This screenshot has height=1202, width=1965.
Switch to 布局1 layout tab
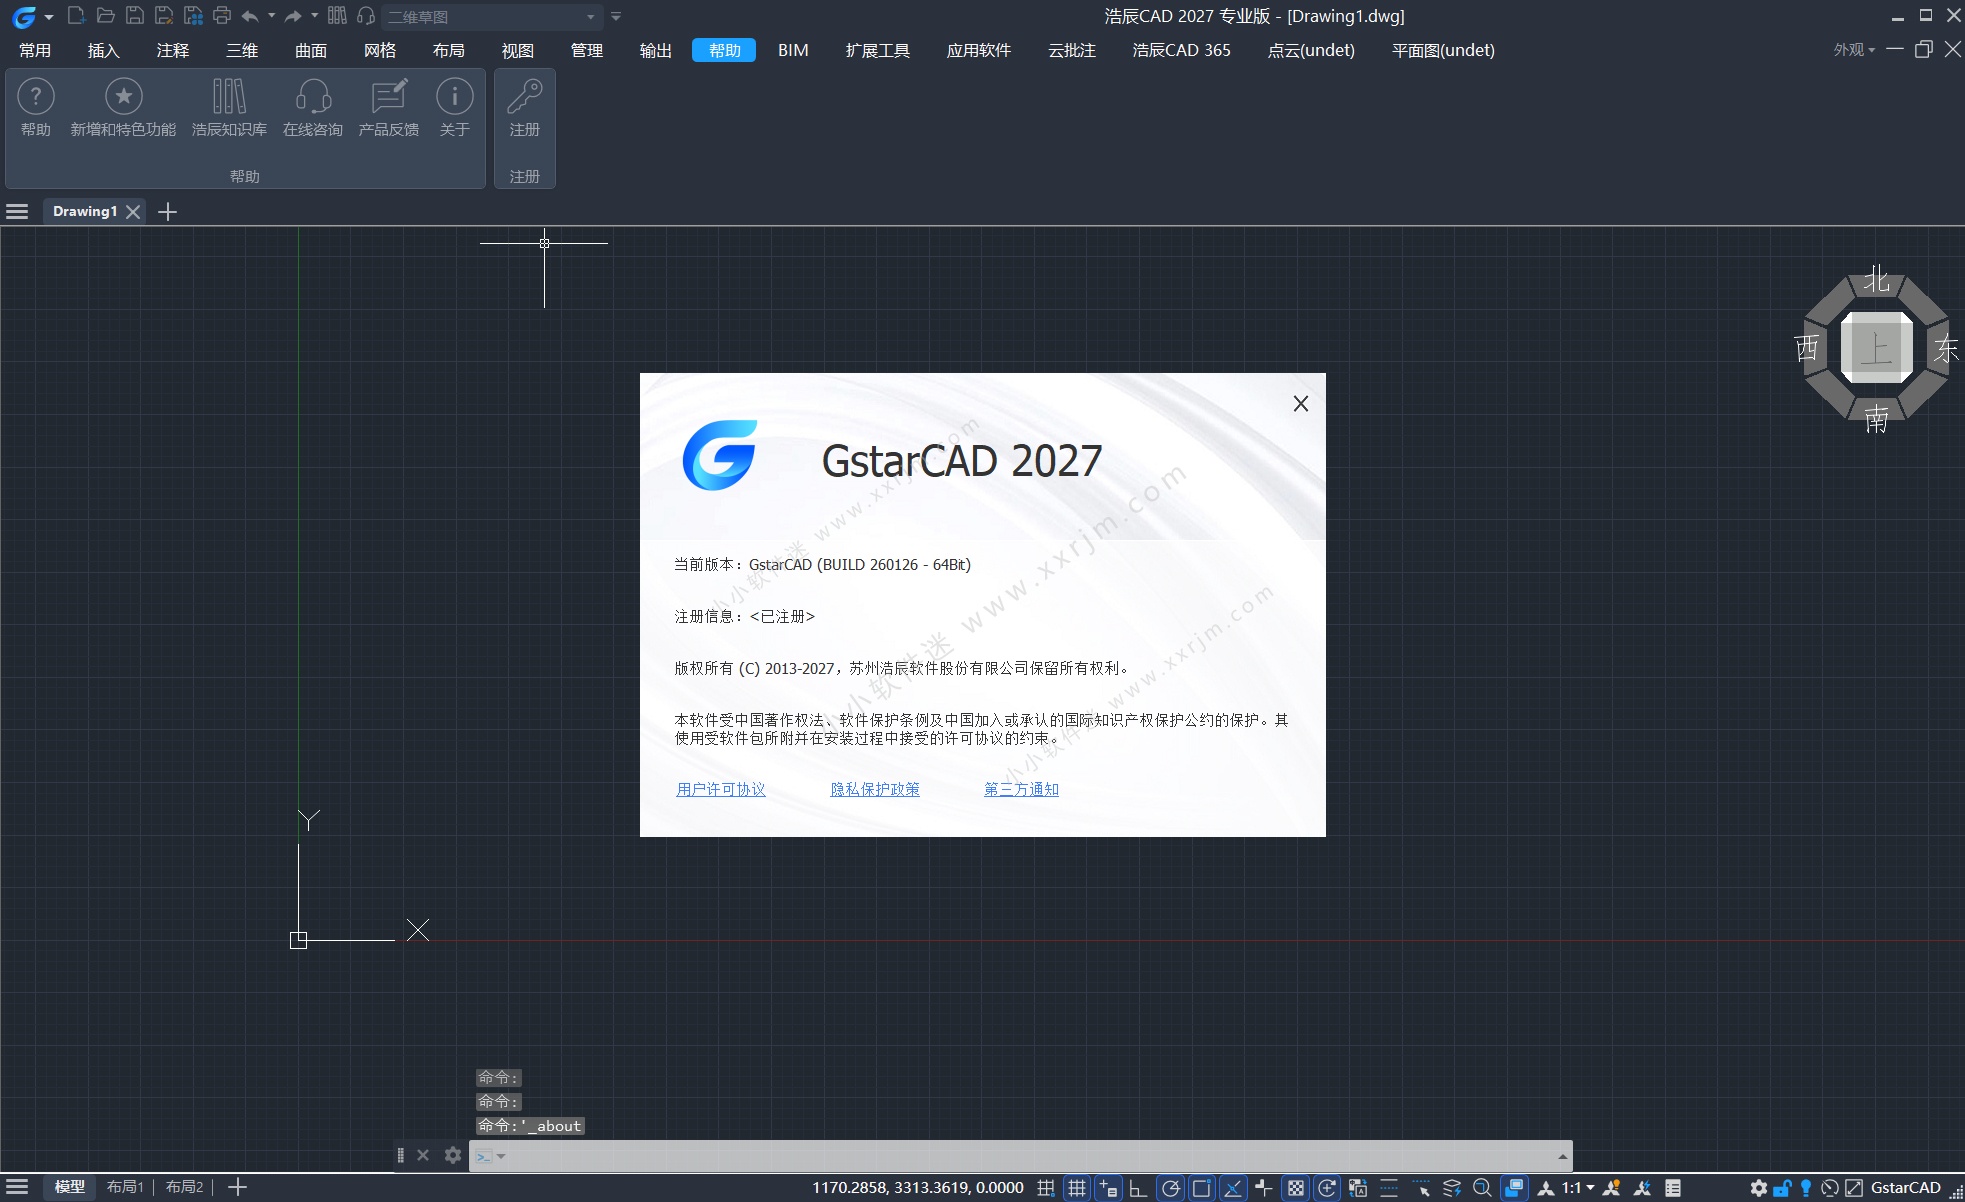point(125,1187)
